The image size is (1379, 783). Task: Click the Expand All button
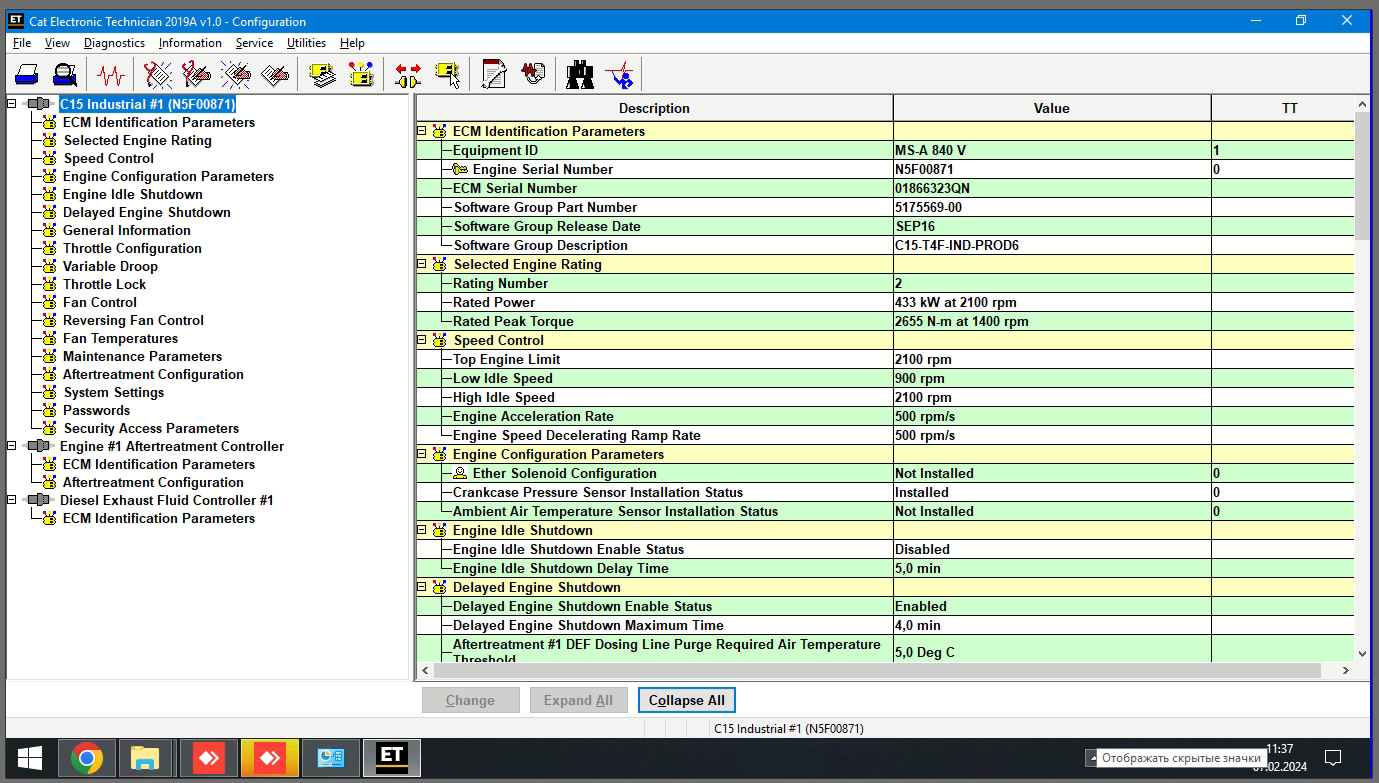tap(578, 700)
